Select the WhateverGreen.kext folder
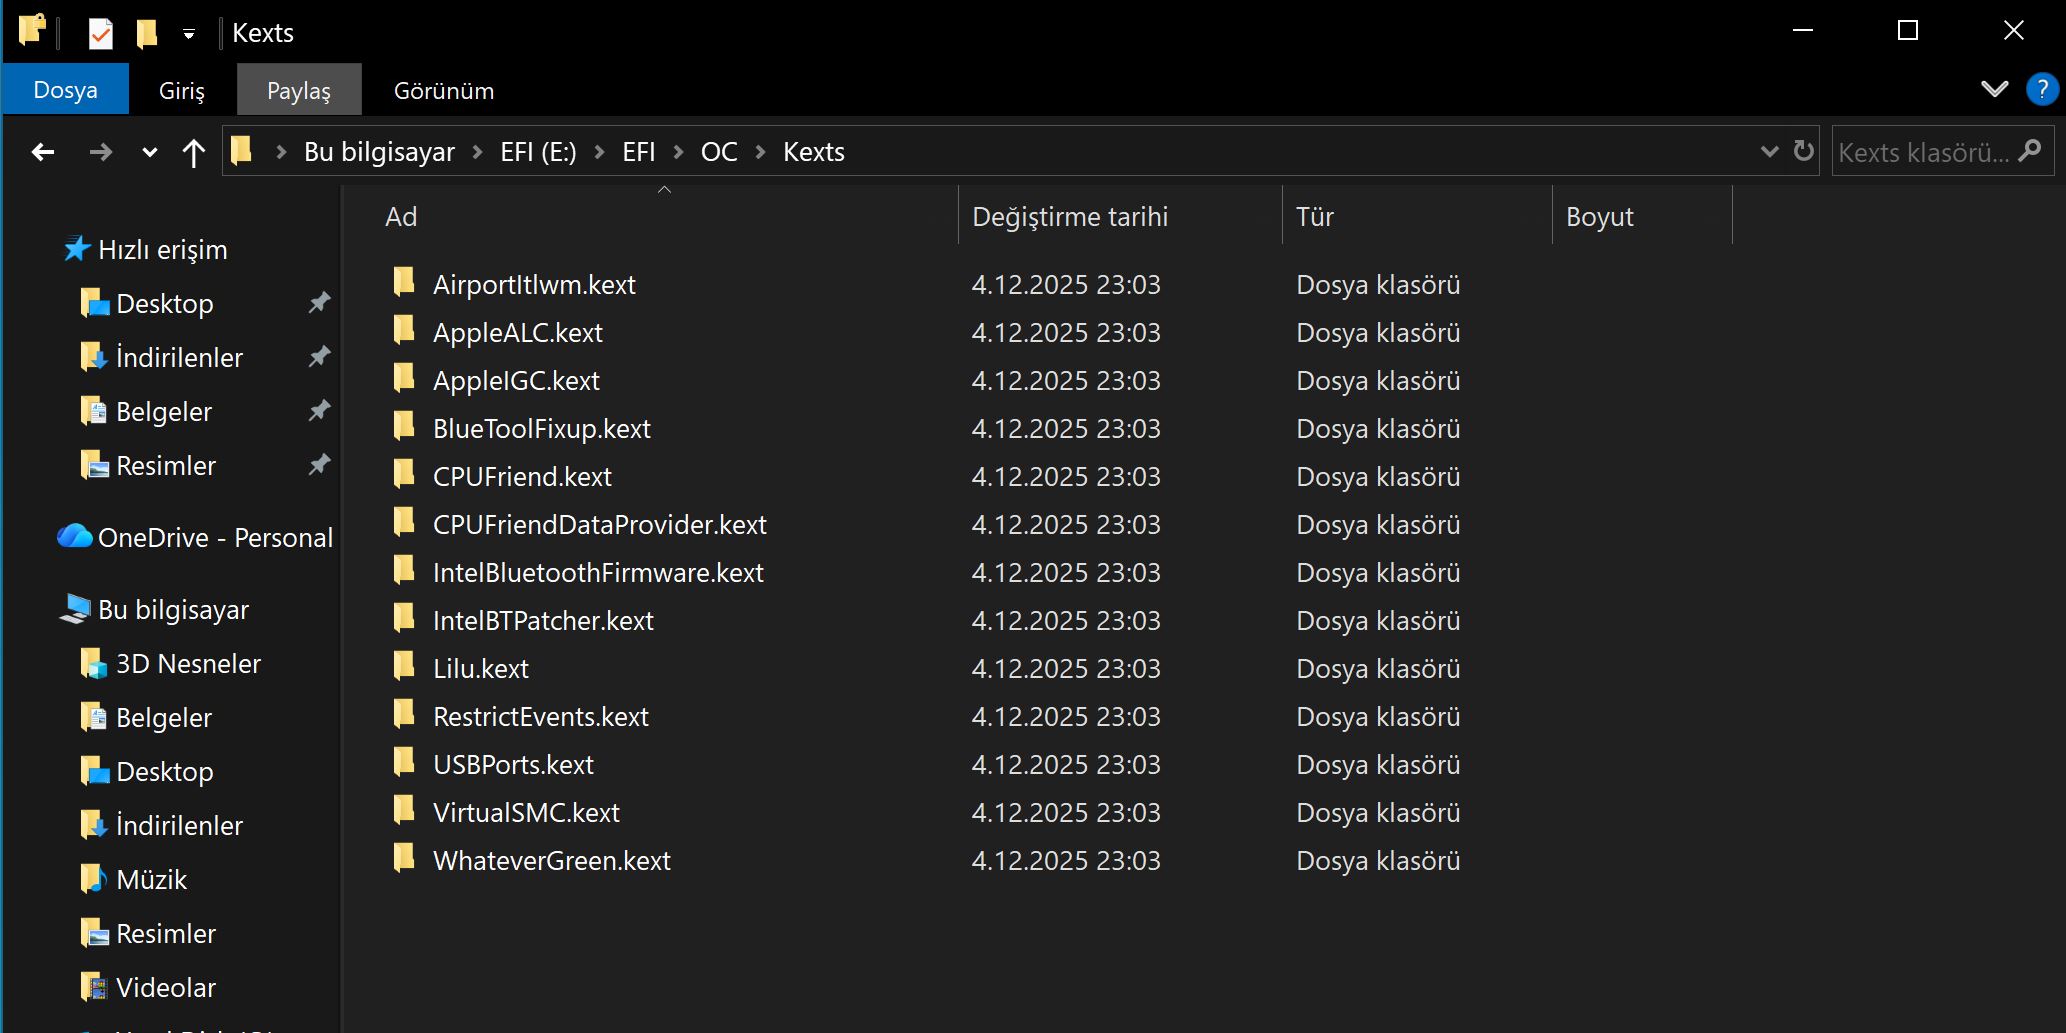 pos(551,860)
